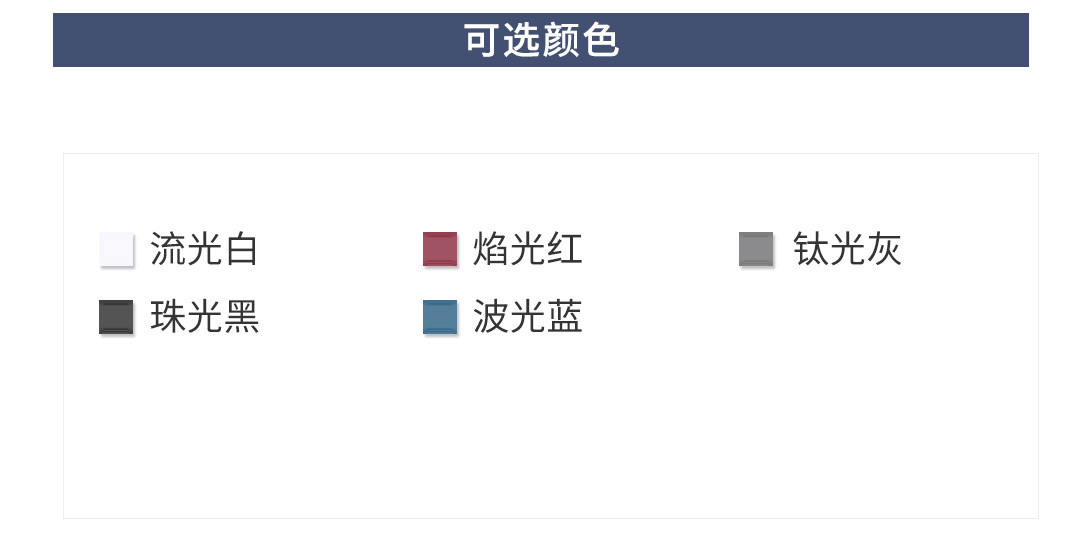This screenshot has width=1080, height=560.
Task: Tap the dark charcoal square icon
Action: point(116,317)
